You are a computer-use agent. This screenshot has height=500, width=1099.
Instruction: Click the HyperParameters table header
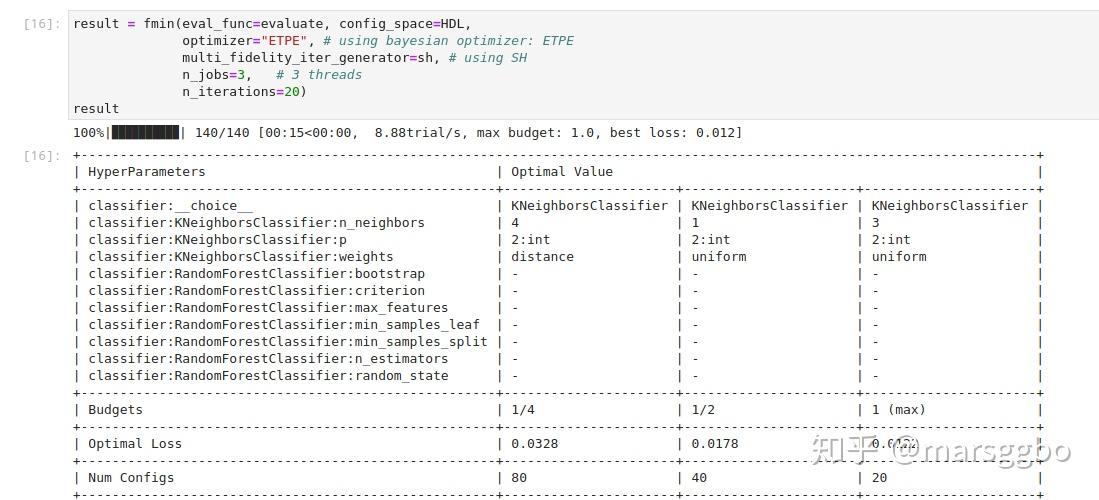146,172
